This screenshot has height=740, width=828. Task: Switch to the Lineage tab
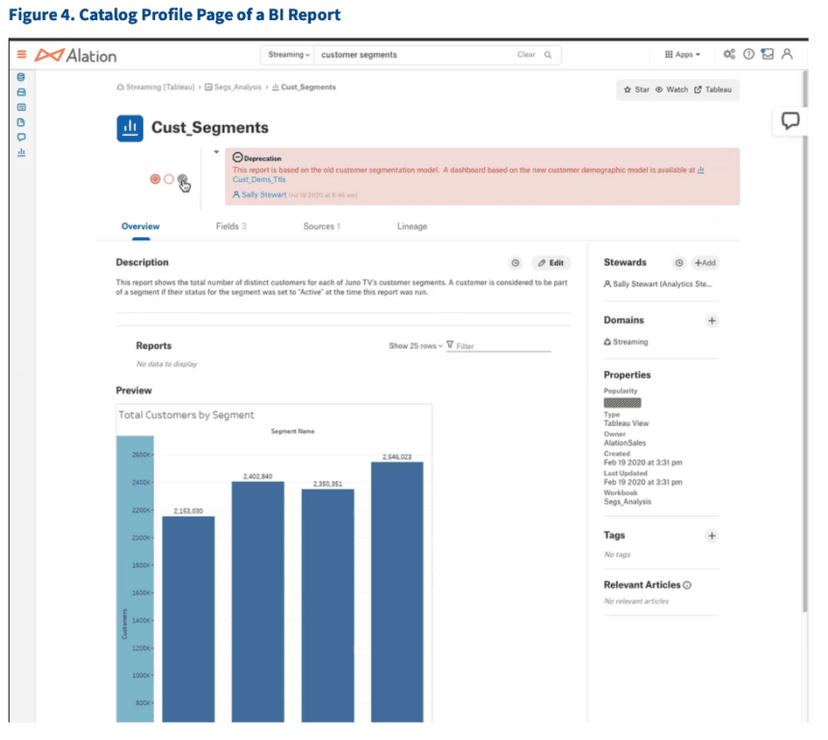click(412, 226)
